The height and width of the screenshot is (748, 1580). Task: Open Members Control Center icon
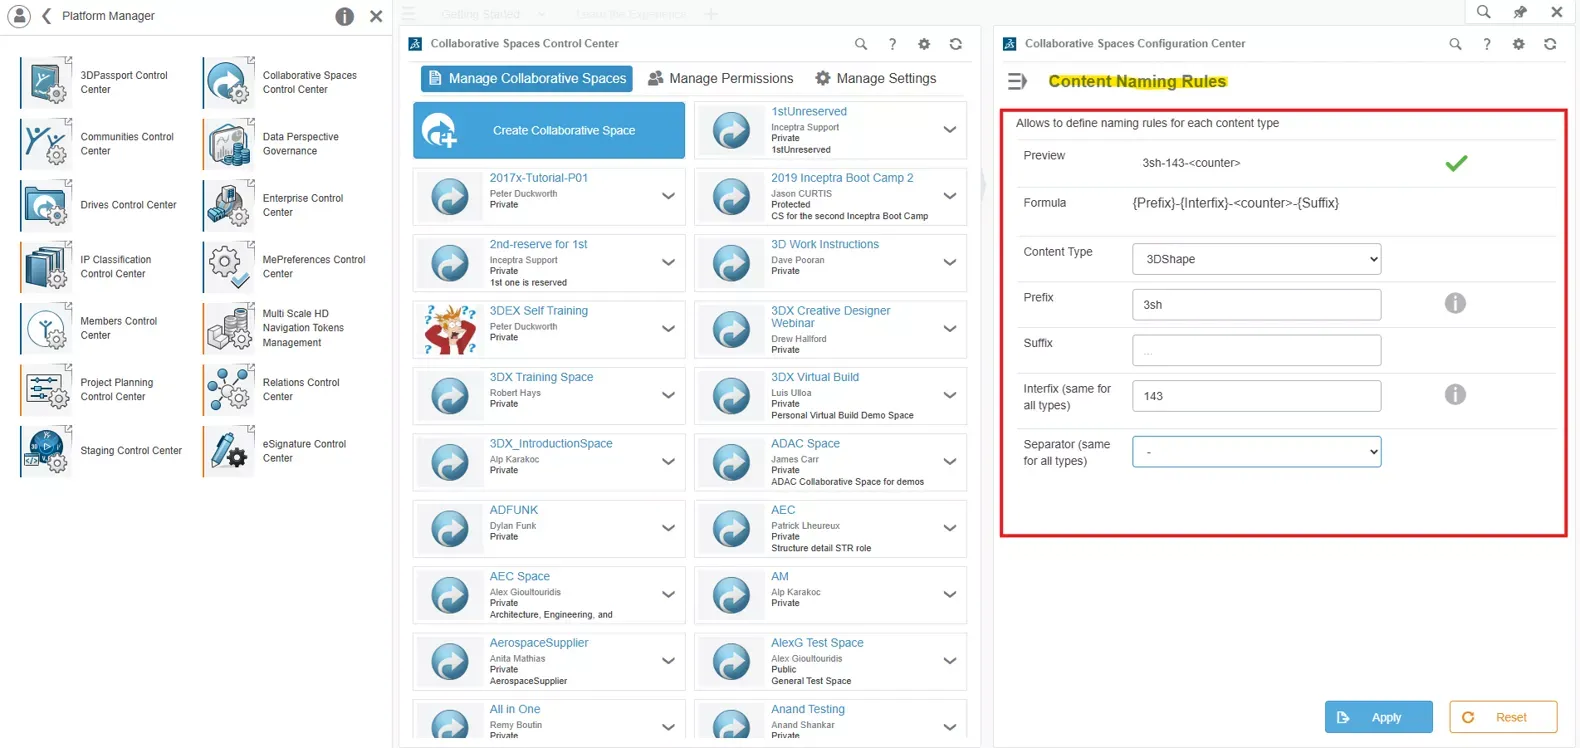(x=46, y=328)
